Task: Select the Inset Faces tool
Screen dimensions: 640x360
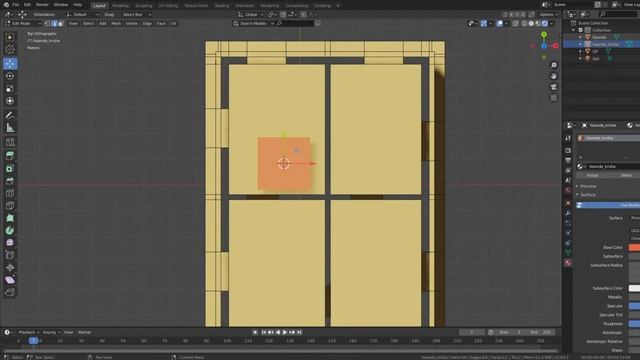Action: pyautogui.click(x=10, y=168)
